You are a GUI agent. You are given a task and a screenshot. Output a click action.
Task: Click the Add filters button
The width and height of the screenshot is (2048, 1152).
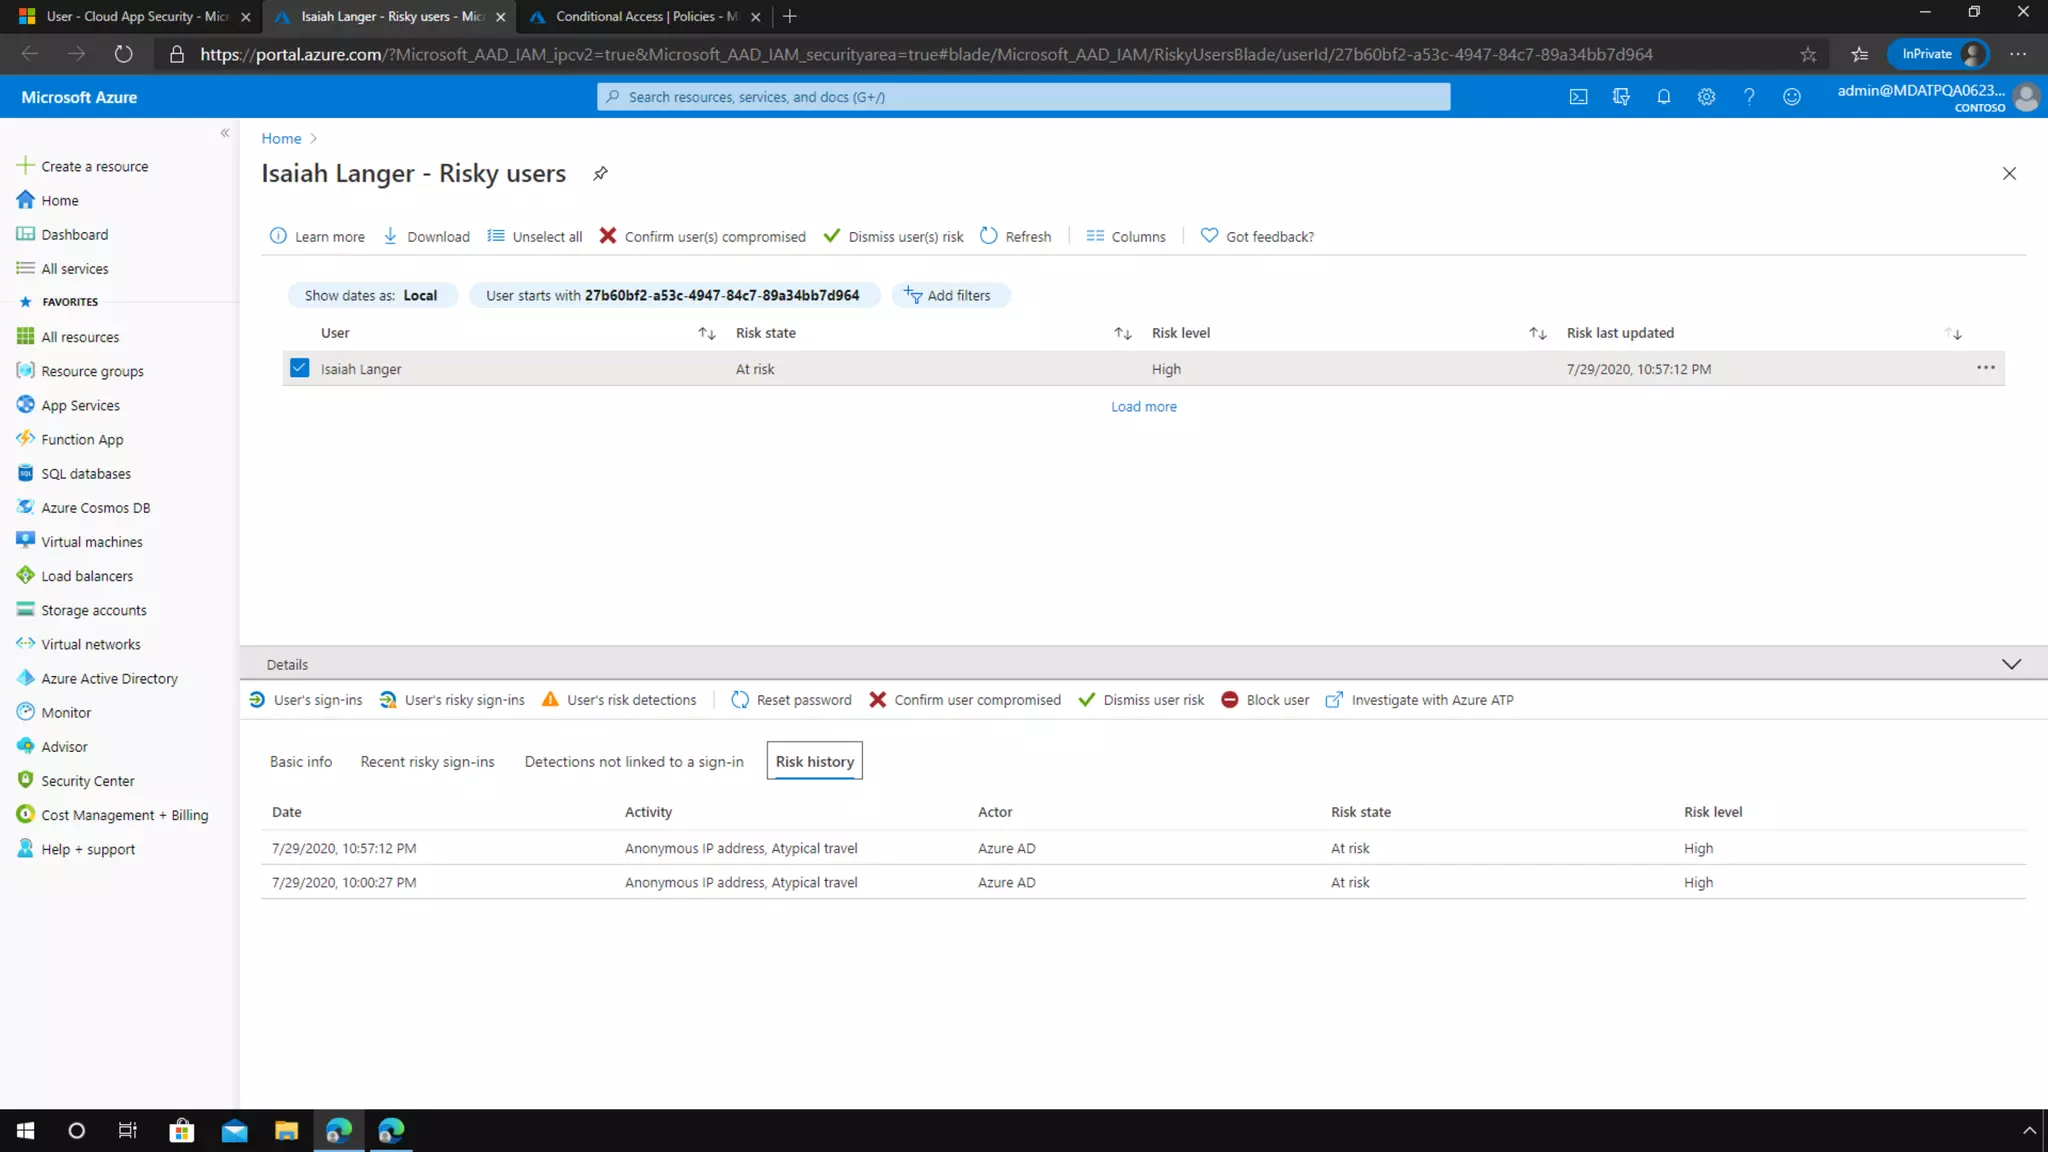(948, 296)
